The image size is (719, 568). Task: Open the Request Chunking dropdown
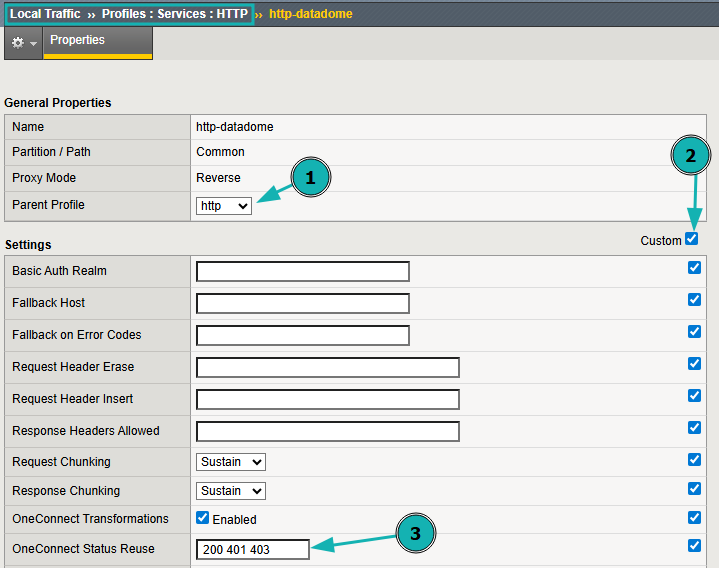pos(231,462)
